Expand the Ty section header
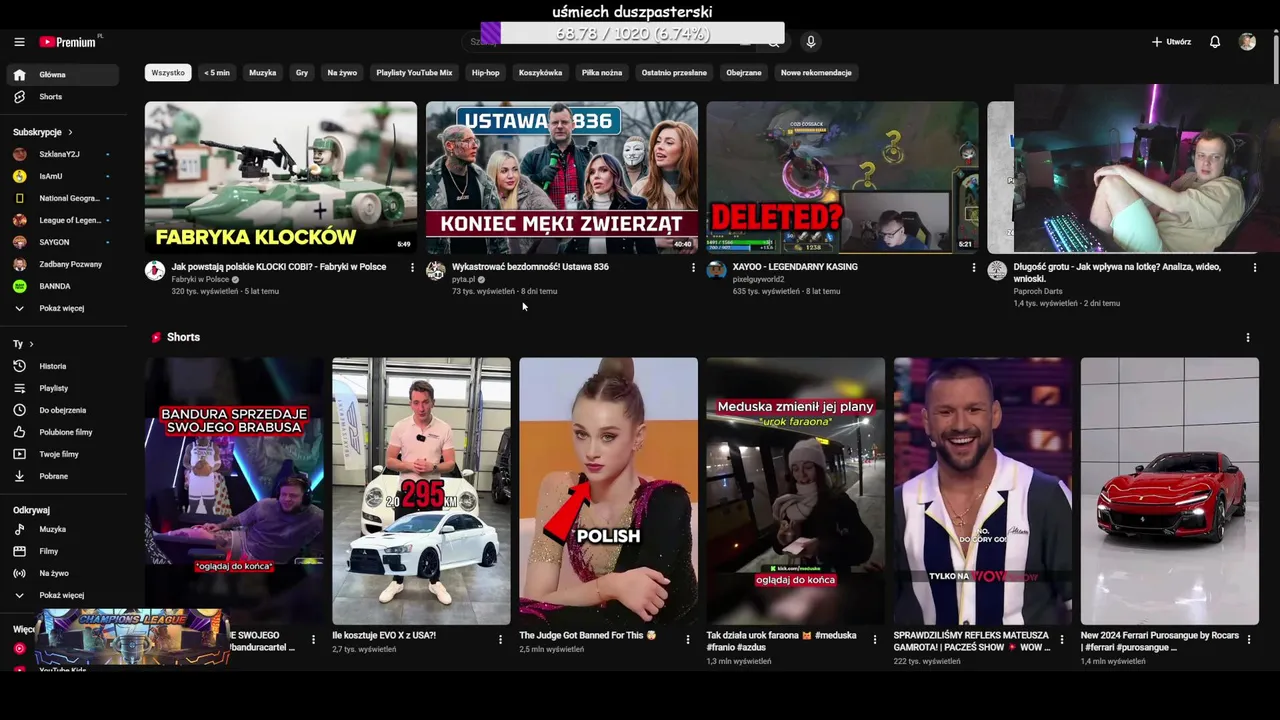The height and width of the screenshot is (720, 1280). [23, 344]
